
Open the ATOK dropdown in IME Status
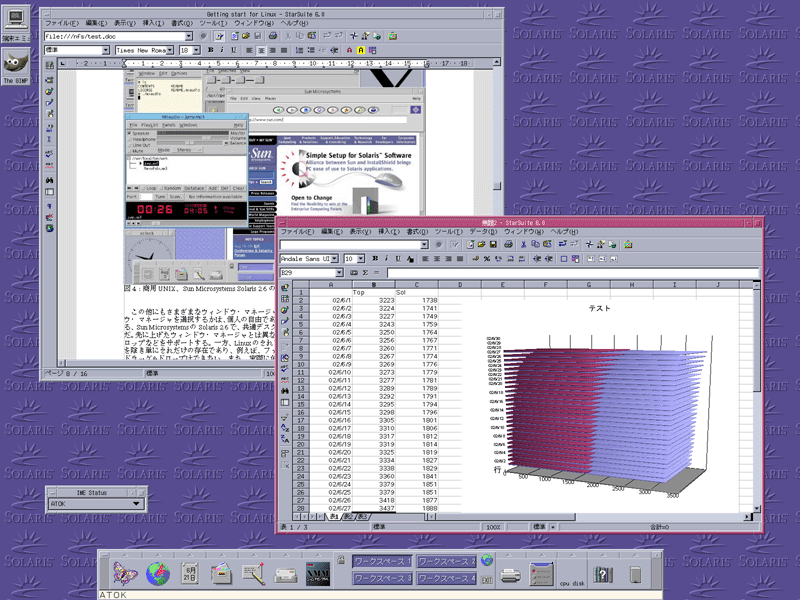[136, 504]
